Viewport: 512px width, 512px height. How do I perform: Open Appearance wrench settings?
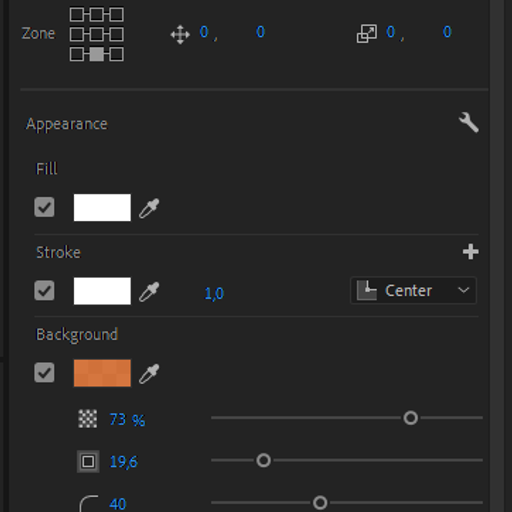(x=469, y=123)
